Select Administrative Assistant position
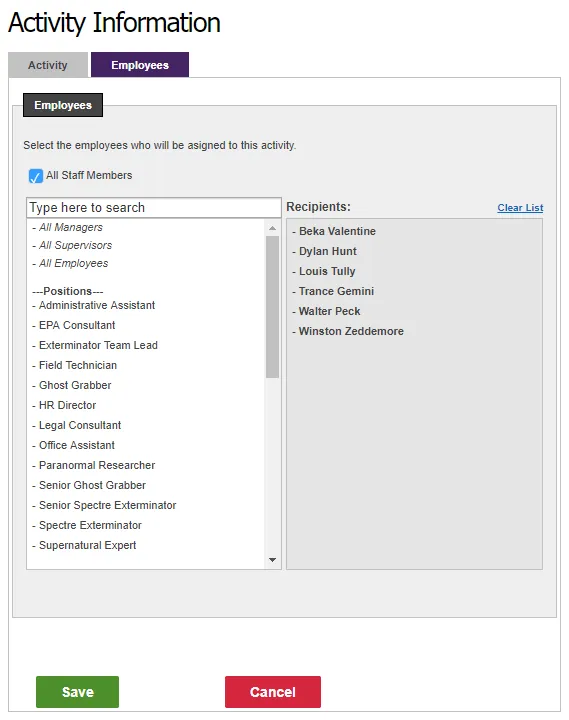This screenshot has height=720, width=569. pos(97,305)
